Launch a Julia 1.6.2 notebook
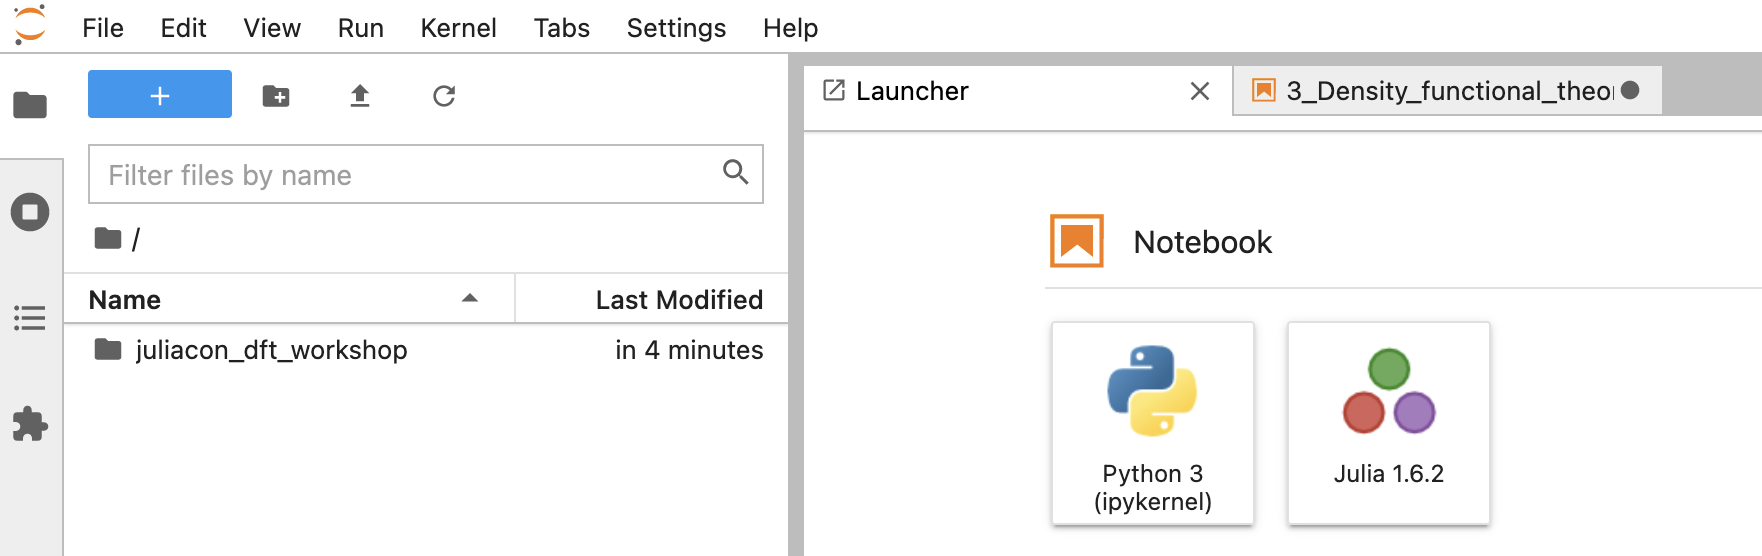The height and width of the screenshot is (556, 1762). tap(1388, 423)
